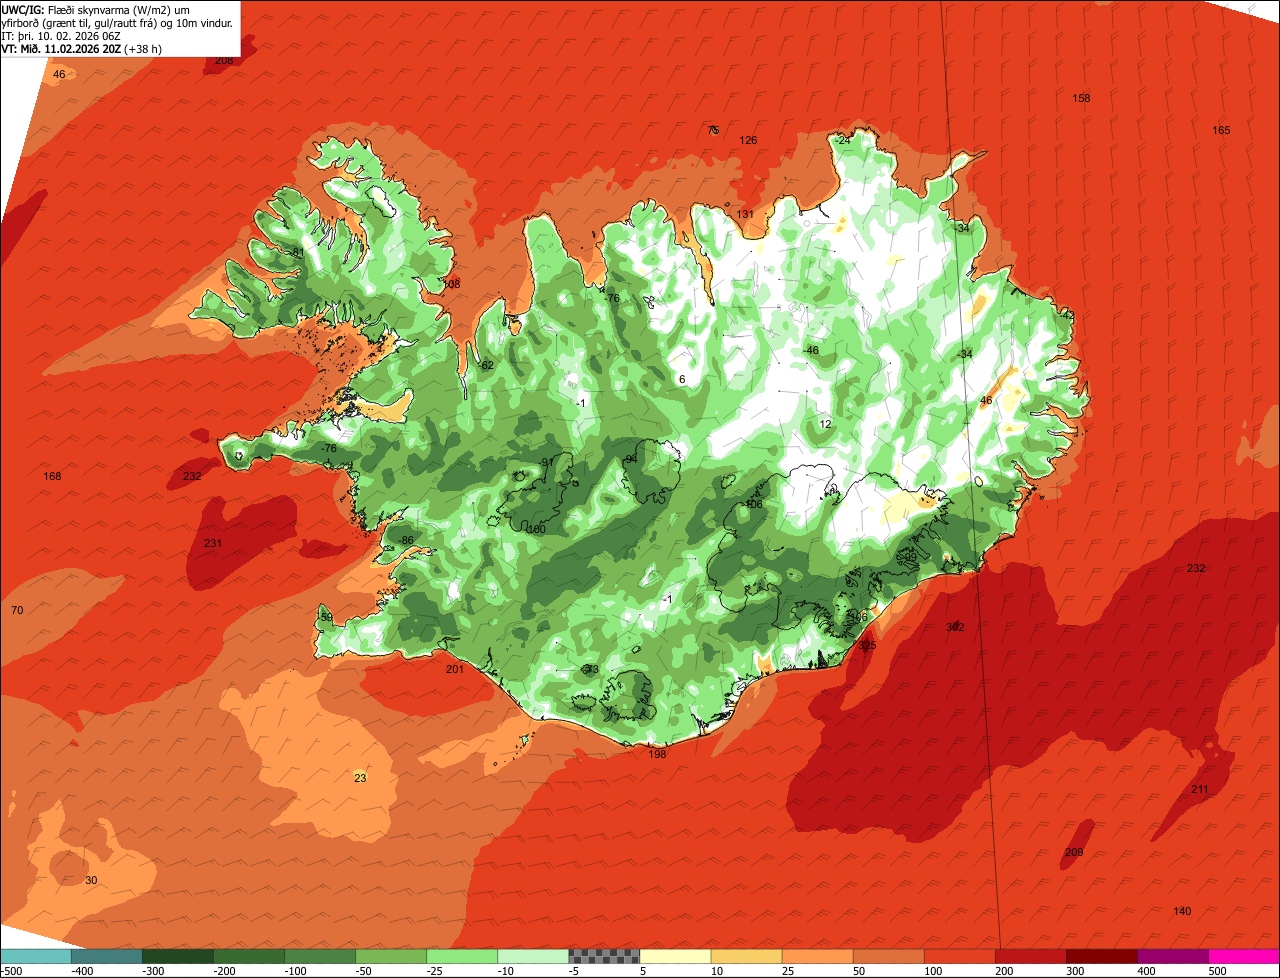Click the -42 value on the map
The height and width of the screenshot is (978, 1280).
(x=1067, y=315)
